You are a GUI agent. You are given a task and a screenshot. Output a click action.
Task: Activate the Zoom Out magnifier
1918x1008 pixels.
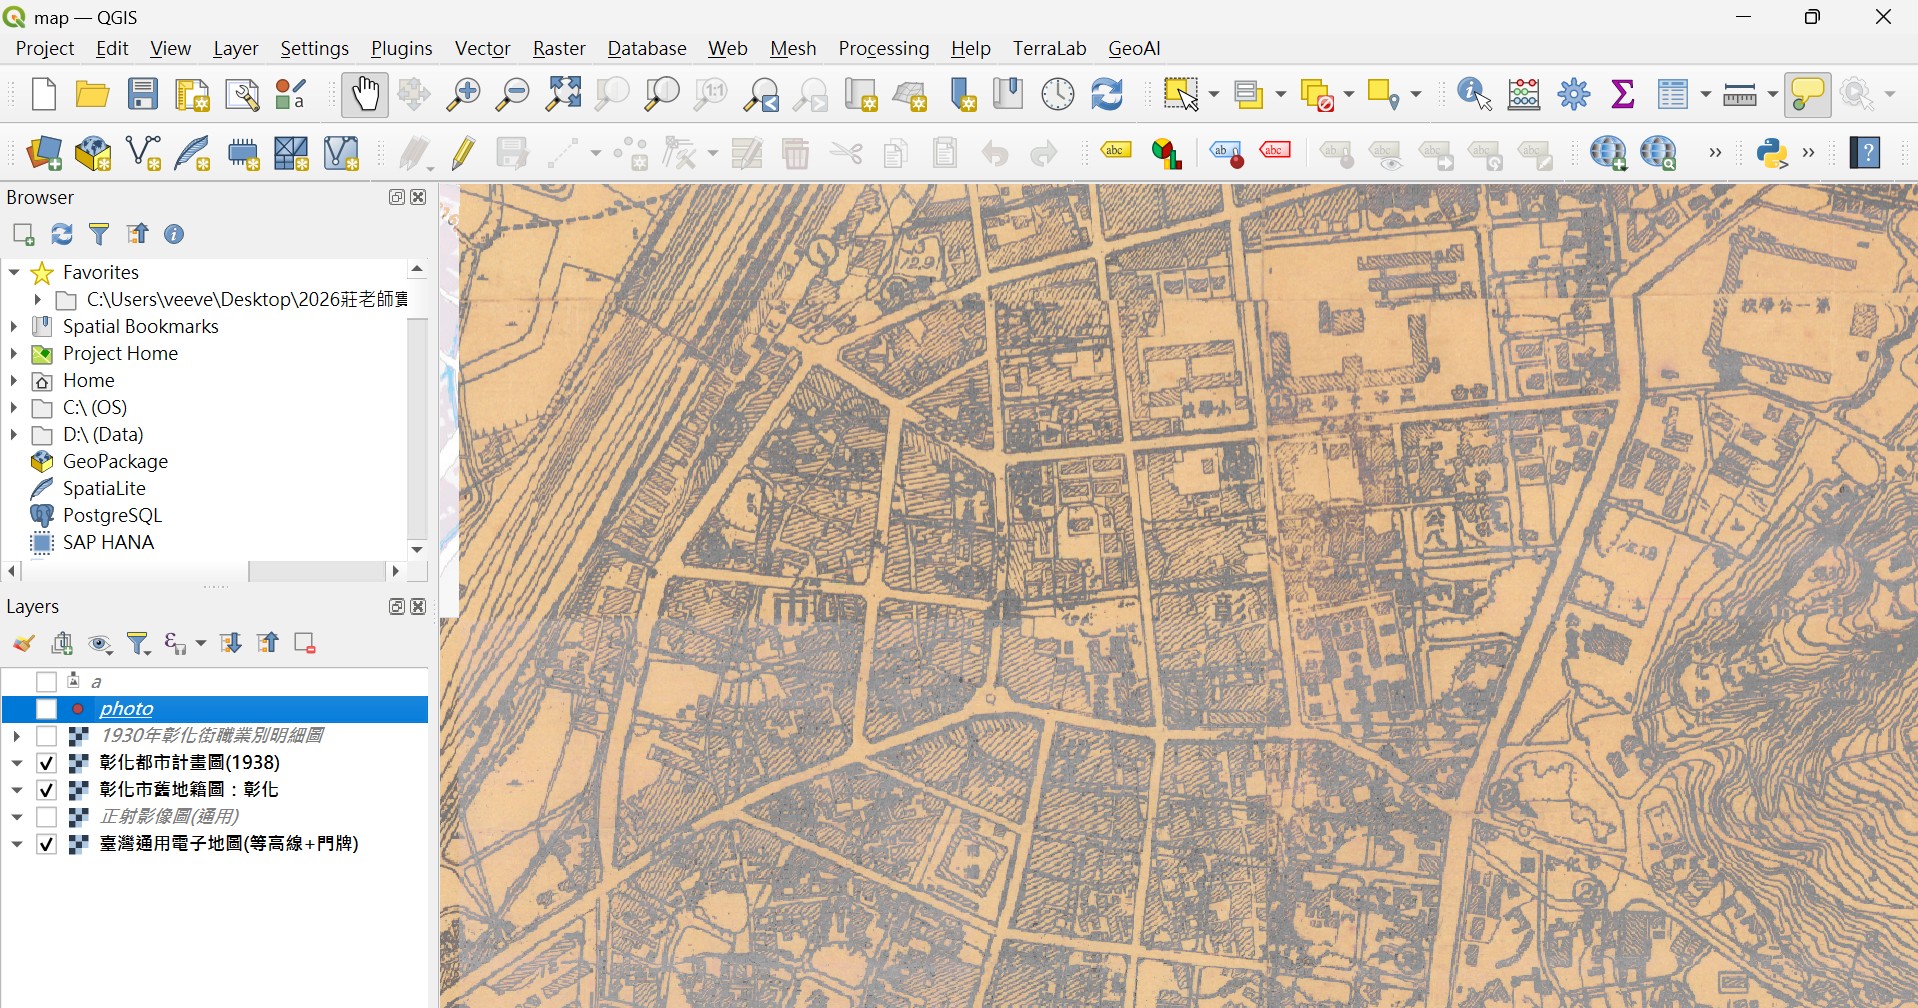[513, 94]
